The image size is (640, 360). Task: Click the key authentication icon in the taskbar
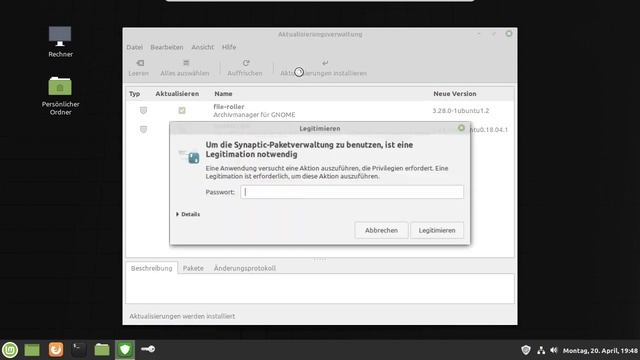click(x=148, y=349)
